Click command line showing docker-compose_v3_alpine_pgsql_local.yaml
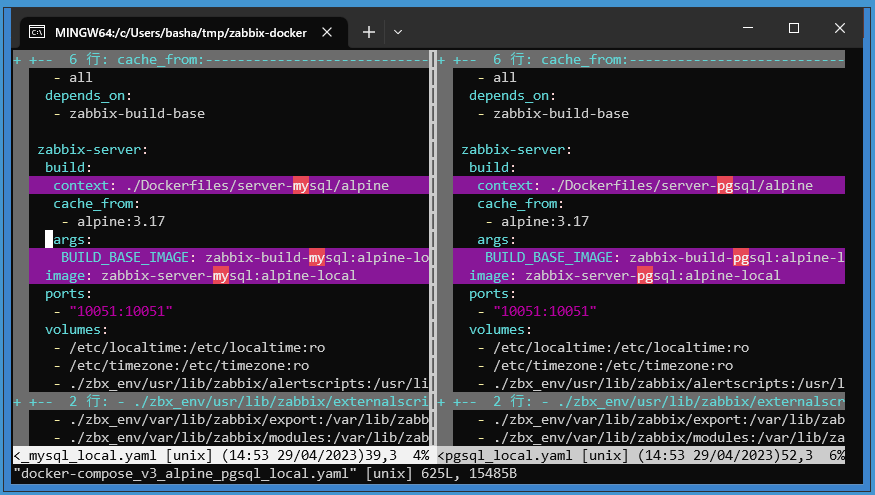875x495 pixels. [x=265, y=474]
